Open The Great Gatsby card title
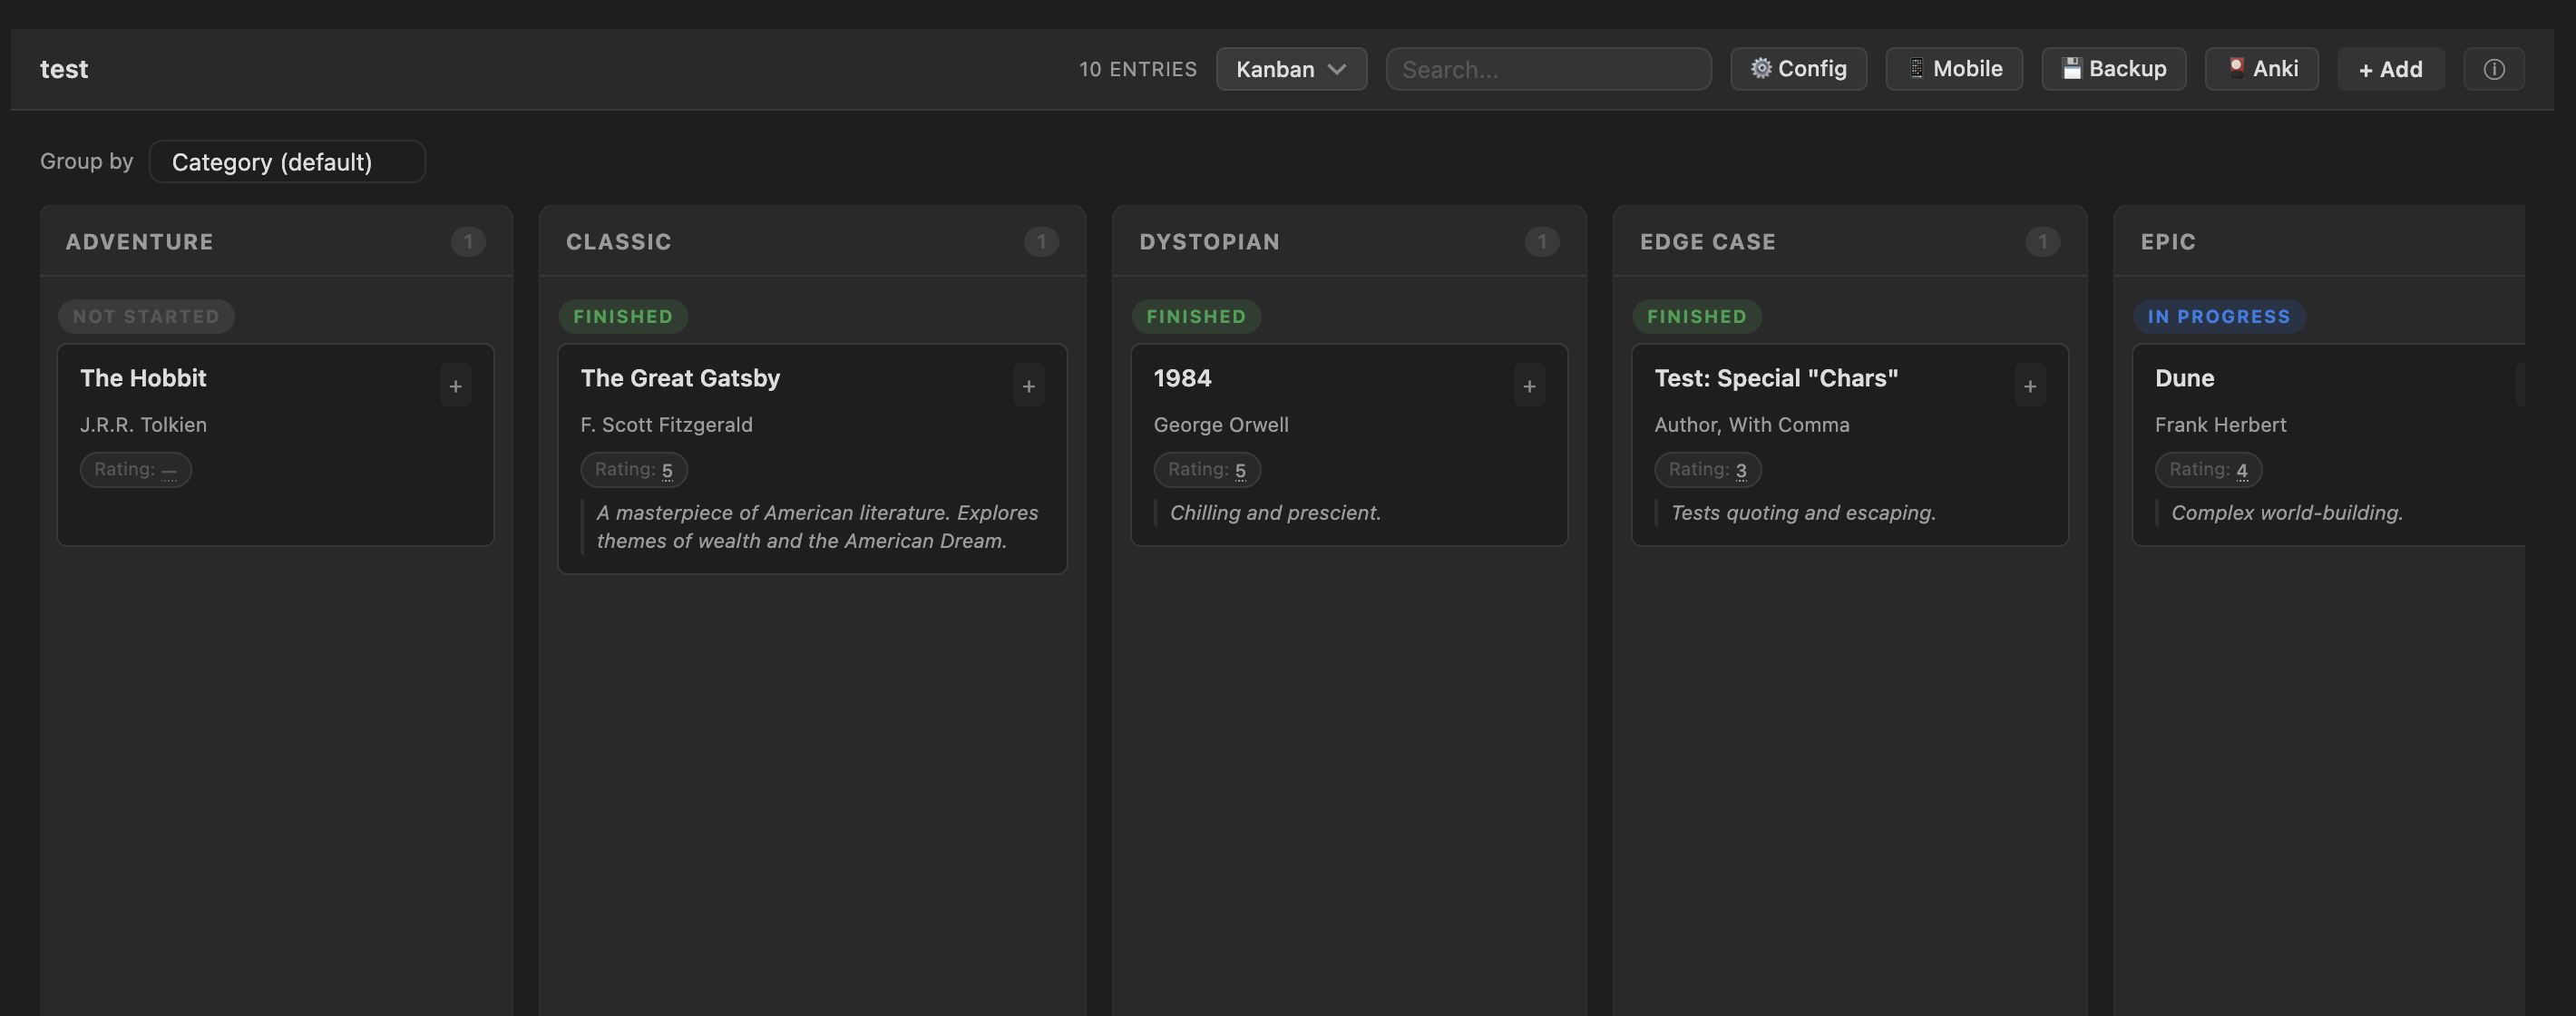Image resolution: width=2576 pixels, height=1016 pixels. [x=680, y=378]
